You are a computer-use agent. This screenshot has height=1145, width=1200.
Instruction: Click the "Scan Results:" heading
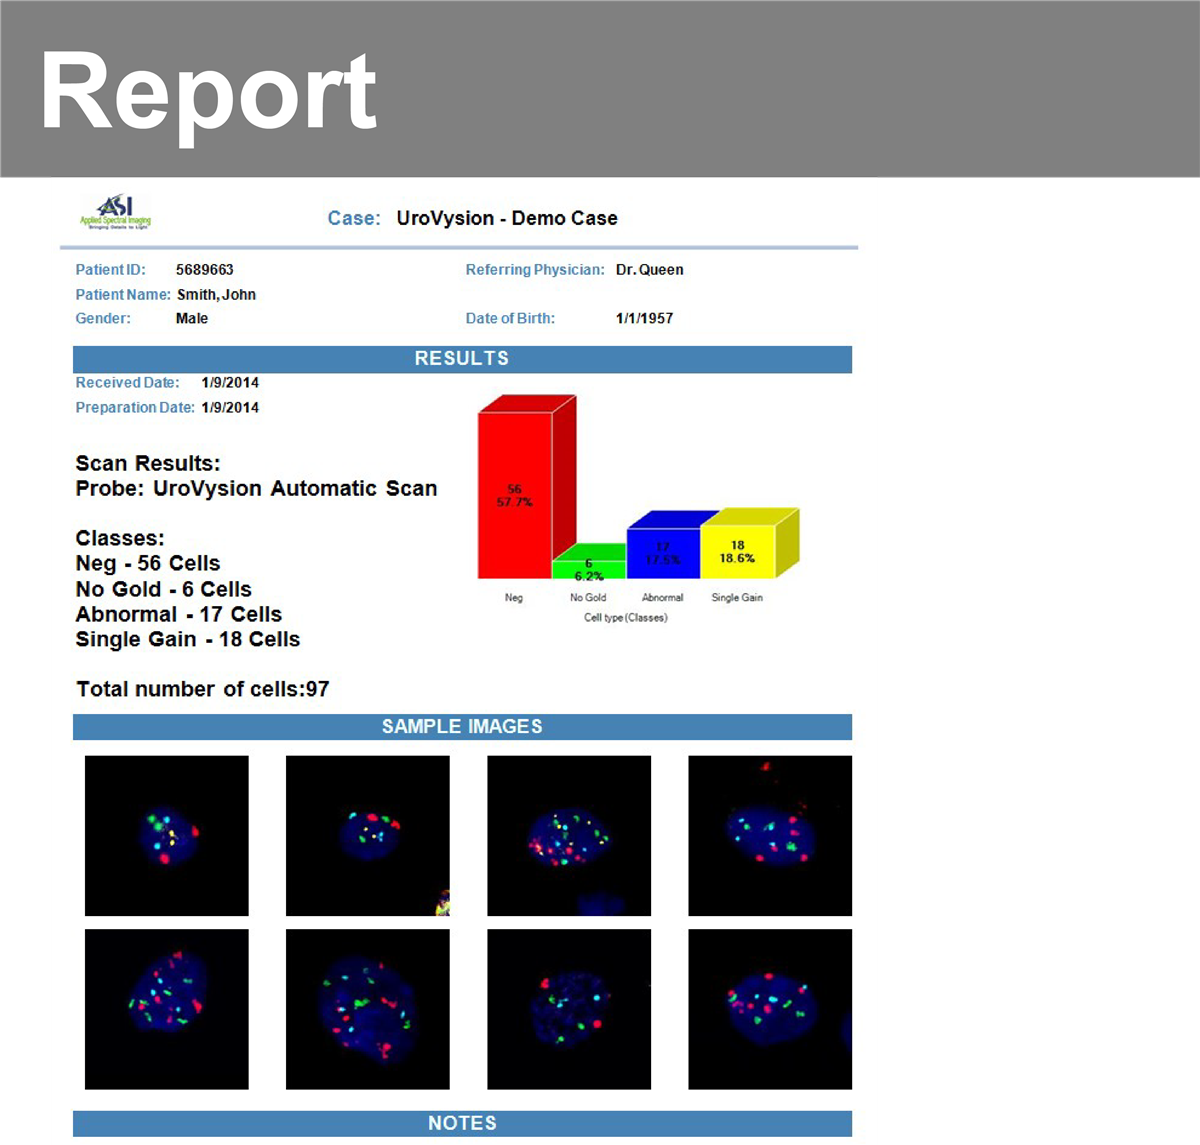pos(148,464)
